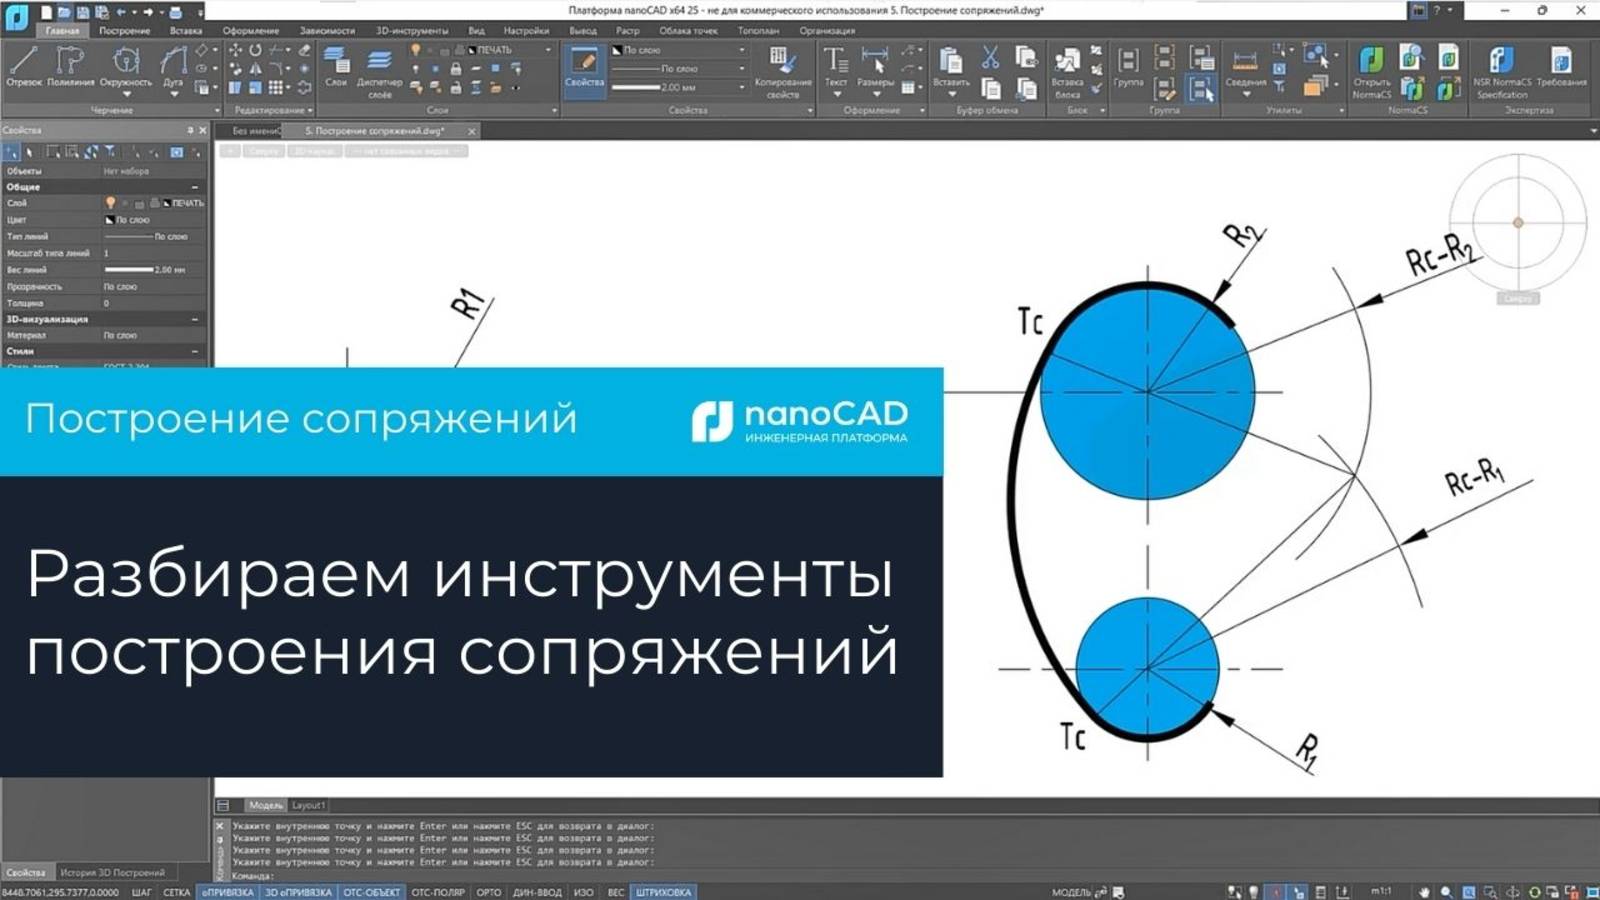Click the scissors cut icon
This screenshot has height=900, width=1600.
(990, 57)
